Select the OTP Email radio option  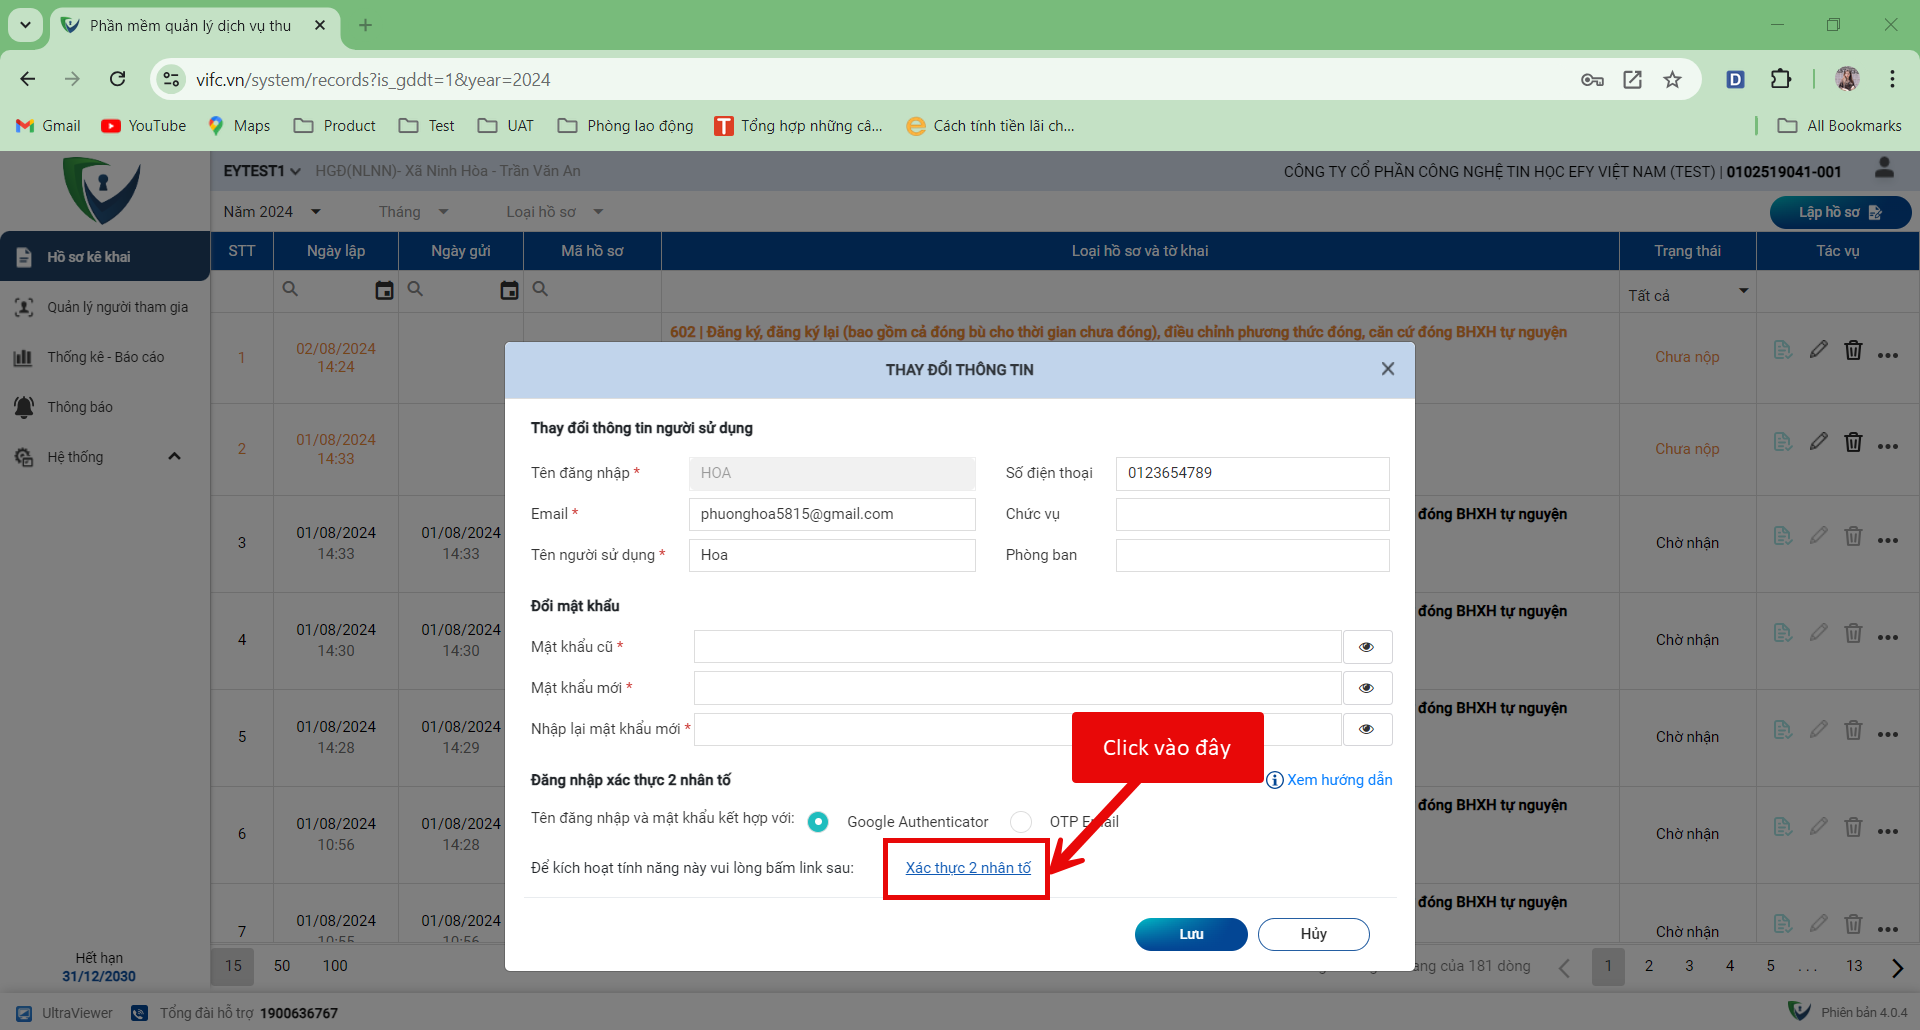[1021, 822]
